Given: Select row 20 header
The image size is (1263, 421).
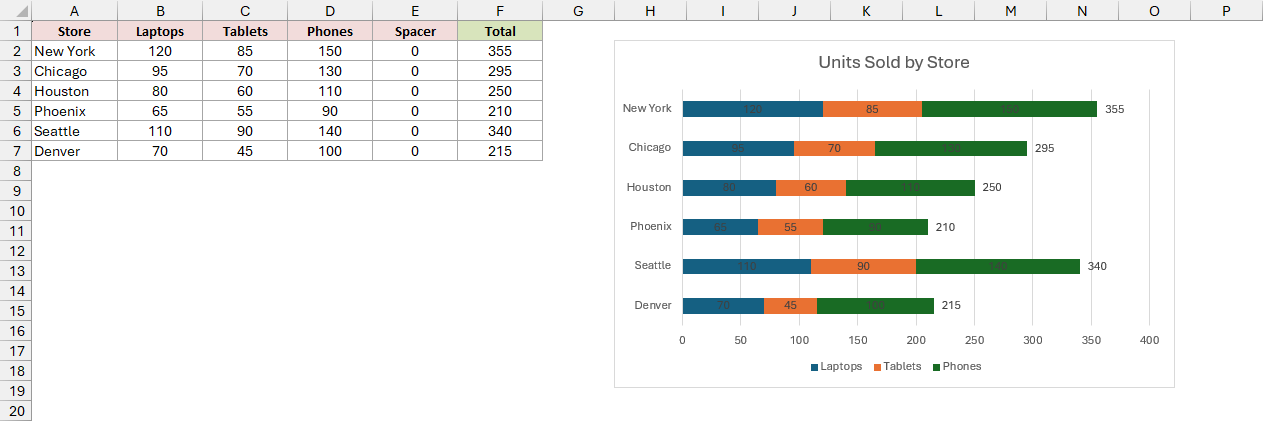Looking at the screenshot, I should [x=15, y=411].
